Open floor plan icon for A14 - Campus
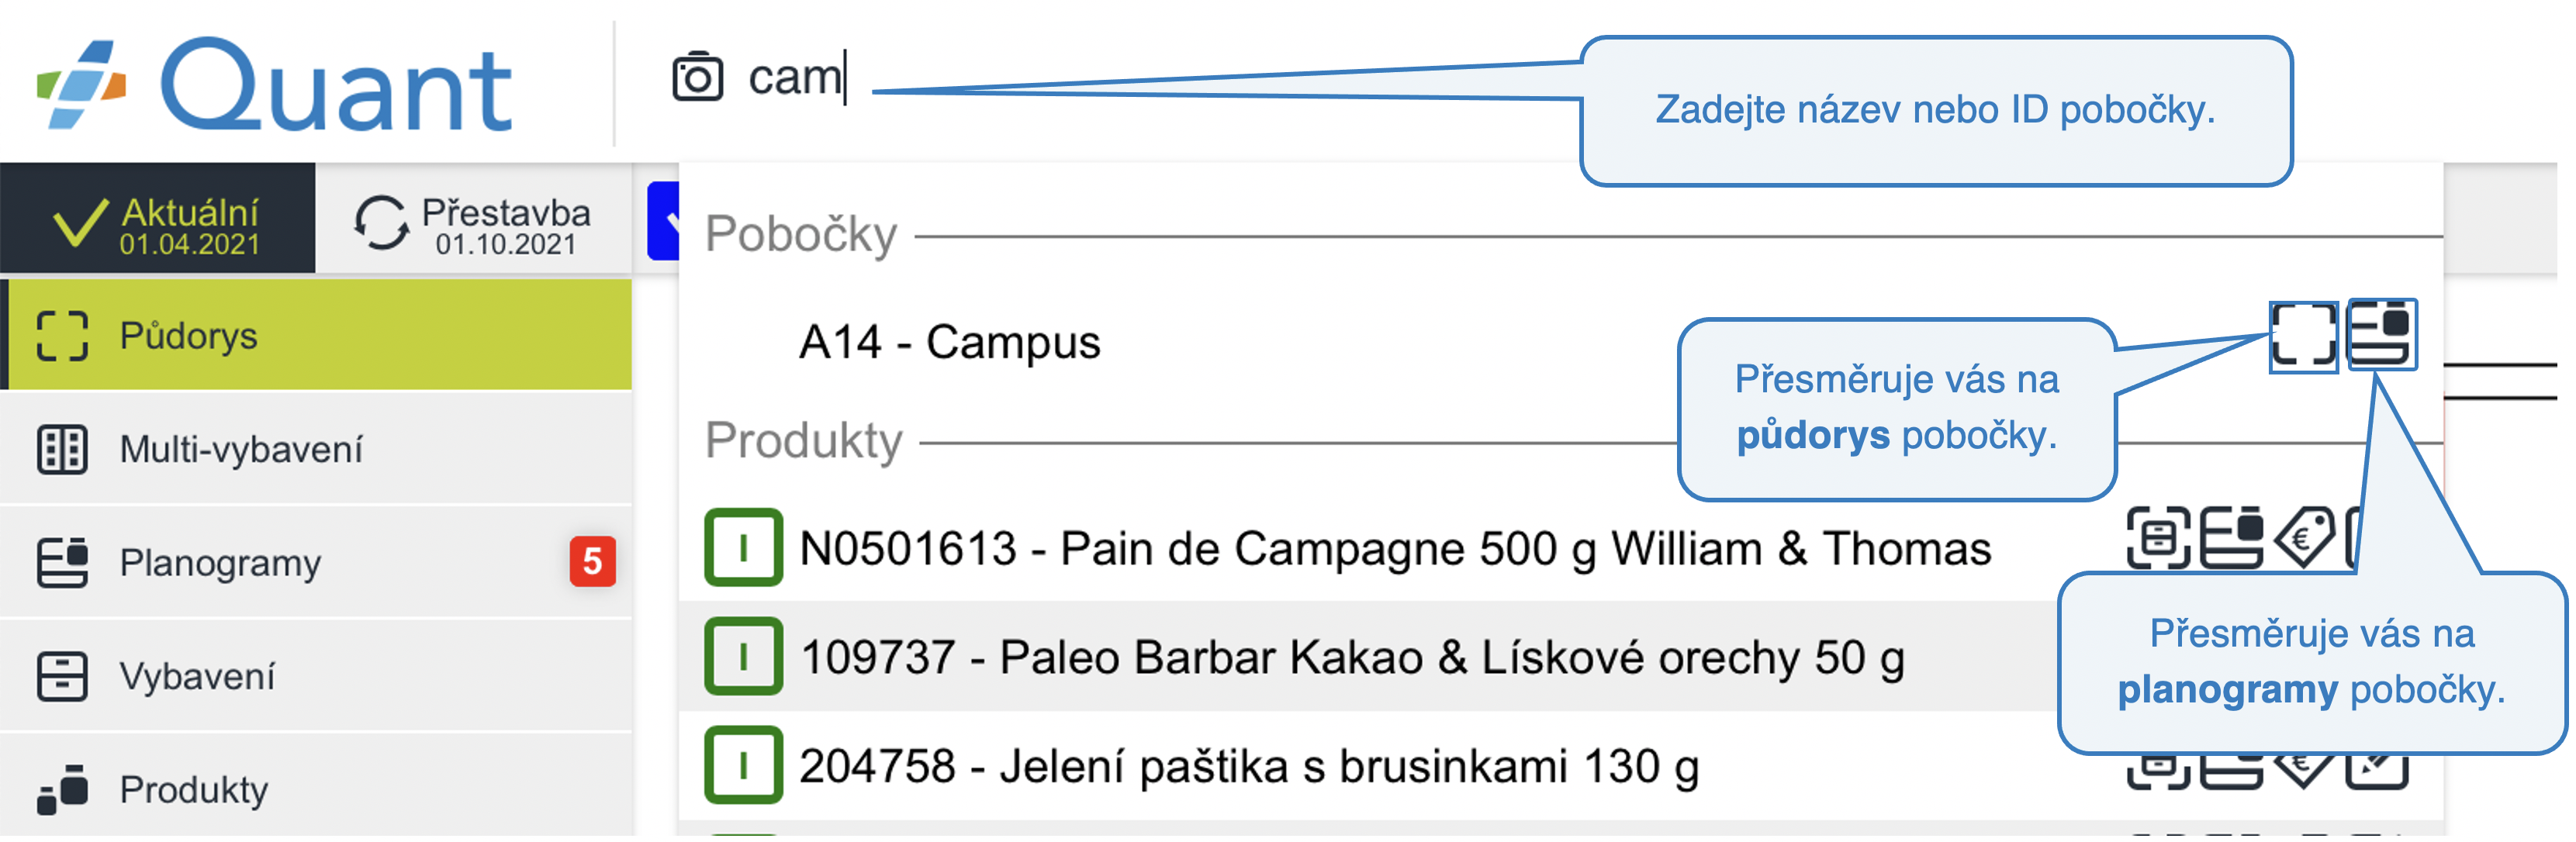Screen dimensions: 2576x842 (x=2303, y=335)
